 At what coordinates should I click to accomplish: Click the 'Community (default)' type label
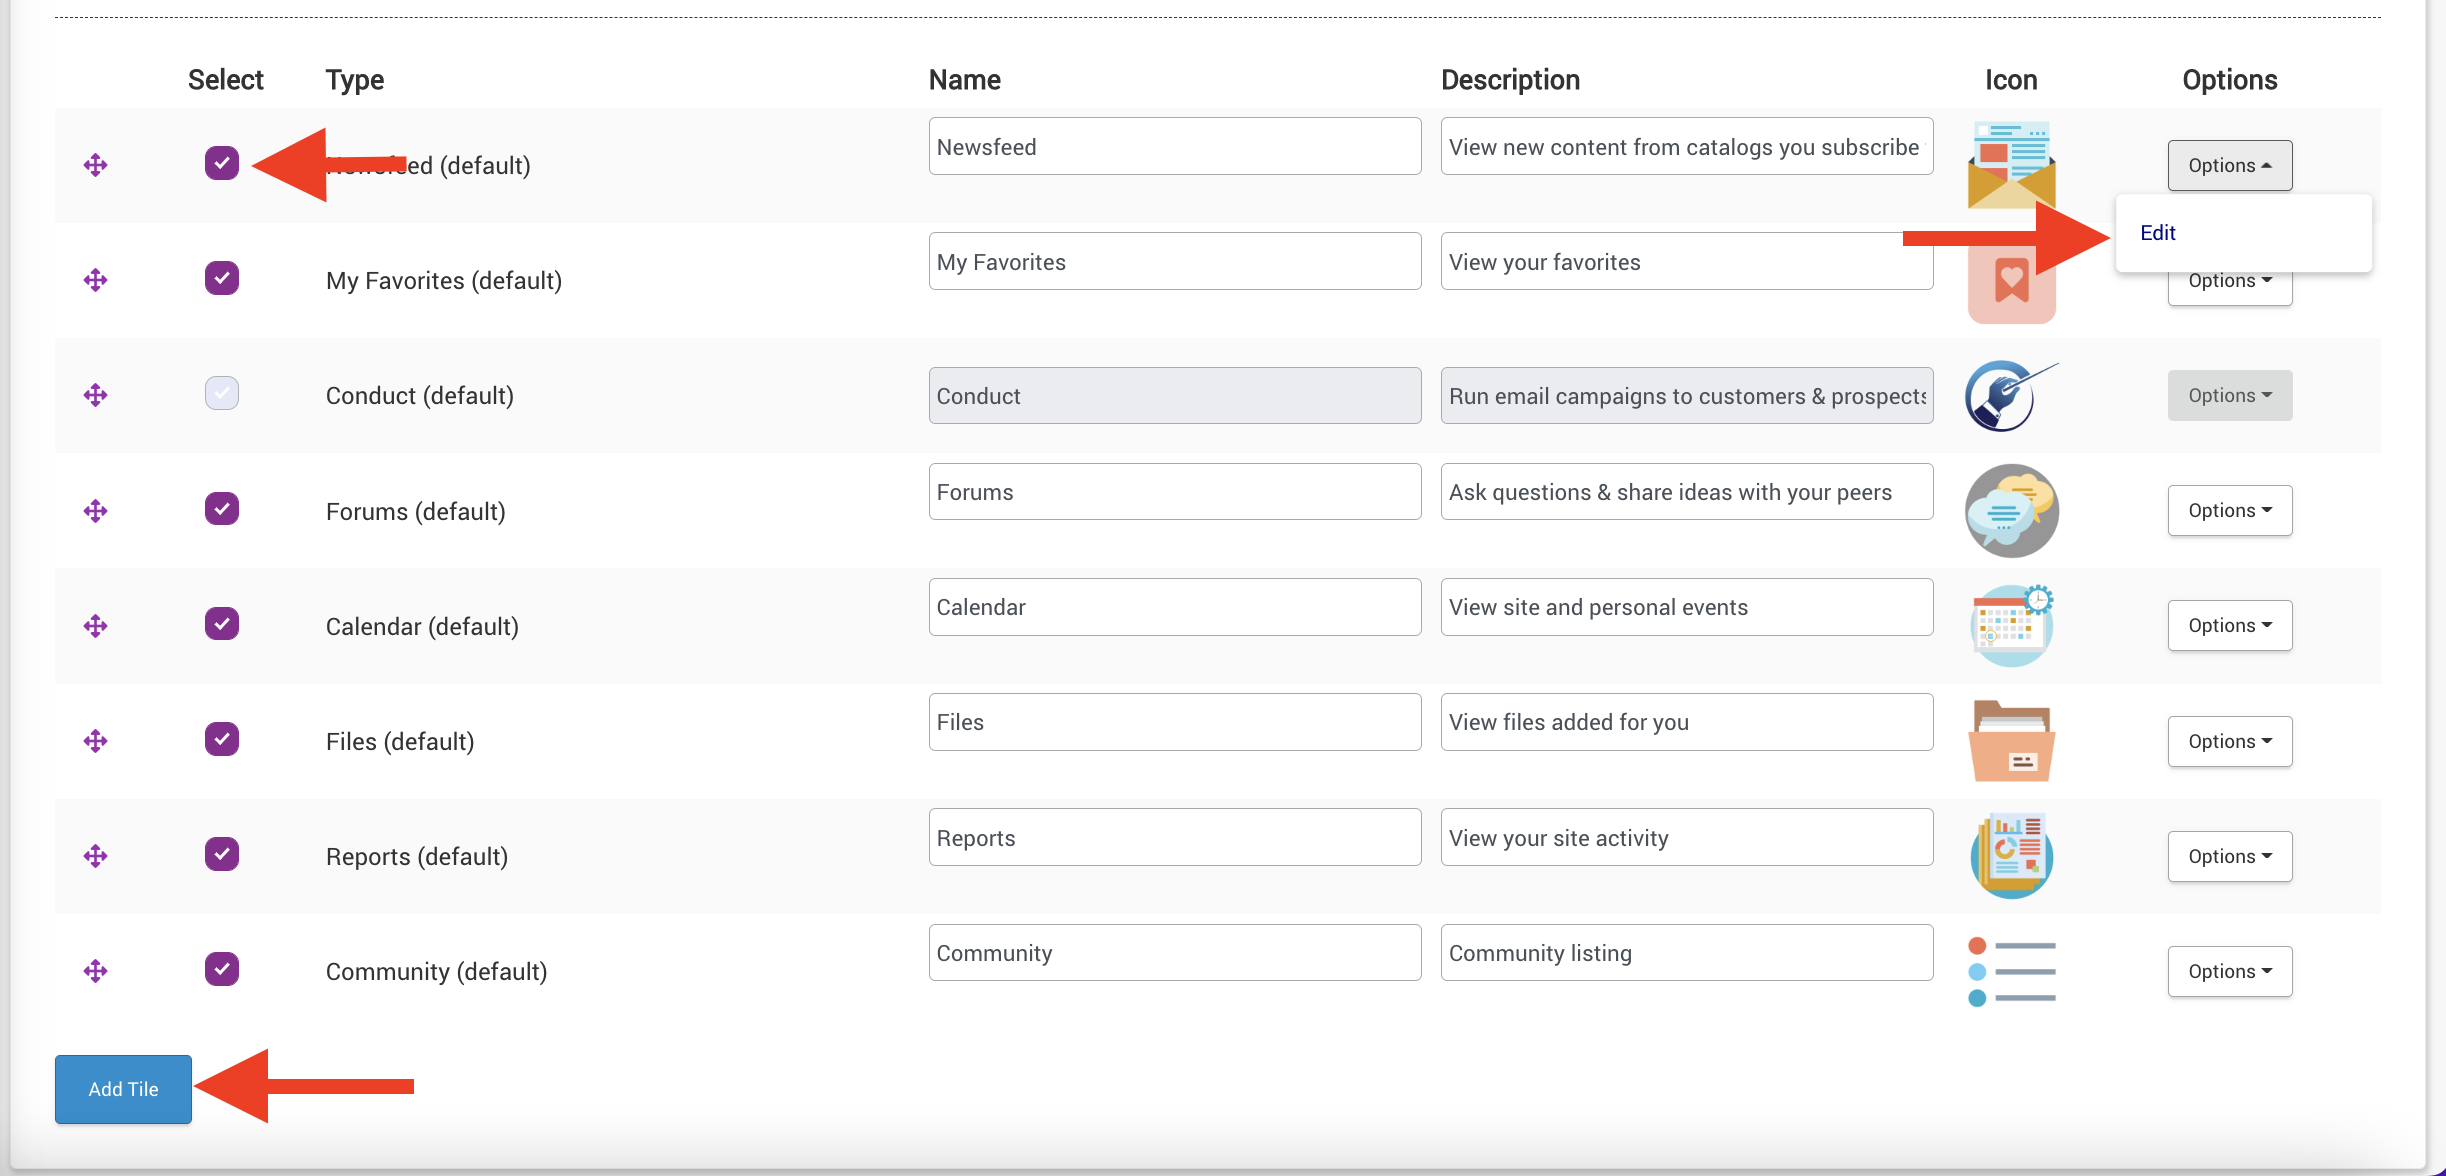click(437, 972)
